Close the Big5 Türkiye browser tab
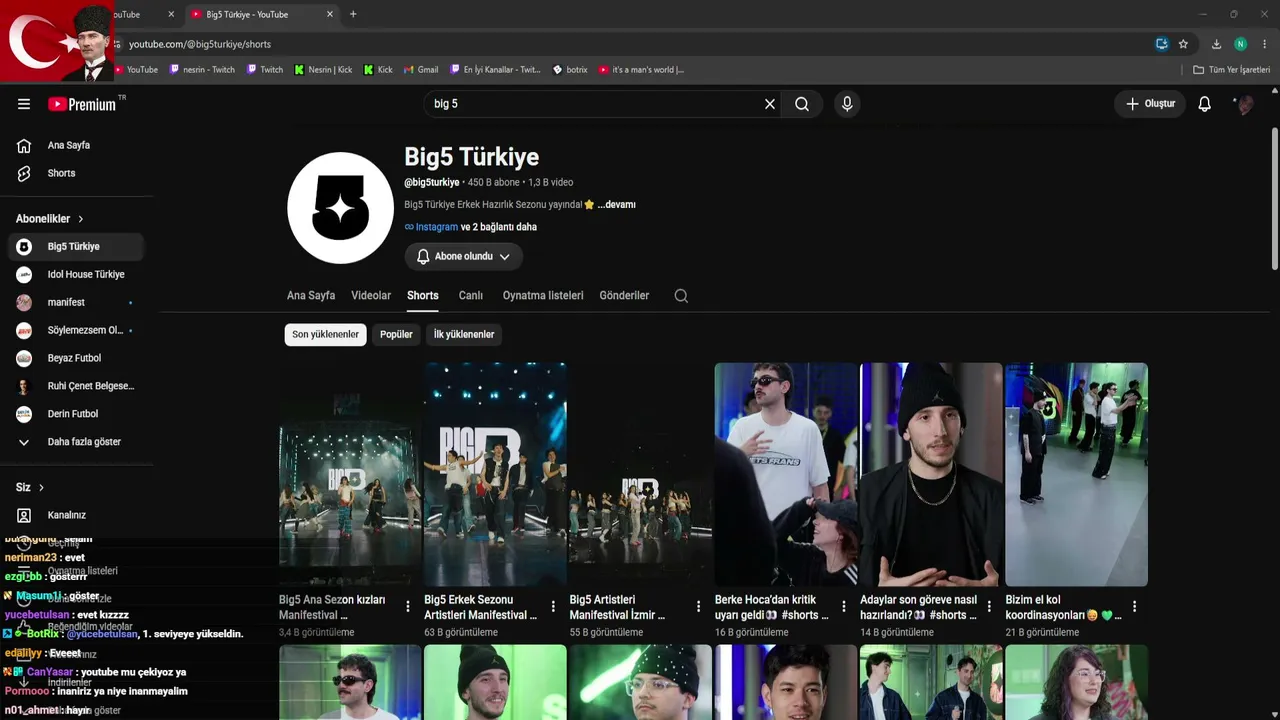1280x720 pixels. (330, 14)
